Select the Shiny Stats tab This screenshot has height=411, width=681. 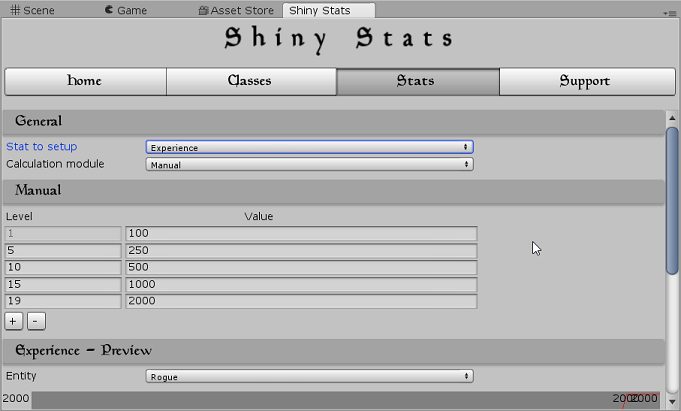[x=320, y=11]
